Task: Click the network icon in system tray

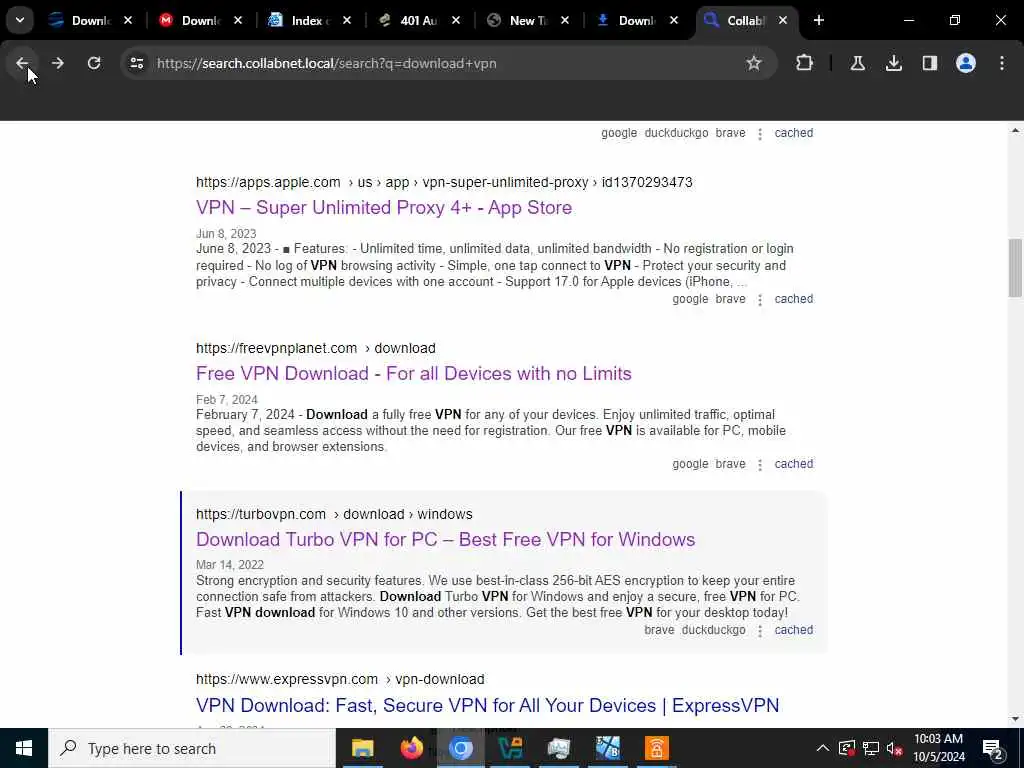Action: click(x=871, y=748)
